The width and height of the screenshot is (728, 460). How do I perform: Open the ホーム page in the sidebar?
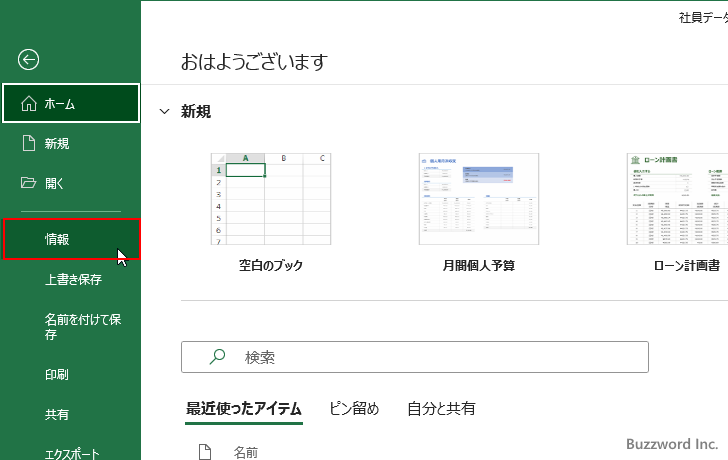[x=71, y=103]
